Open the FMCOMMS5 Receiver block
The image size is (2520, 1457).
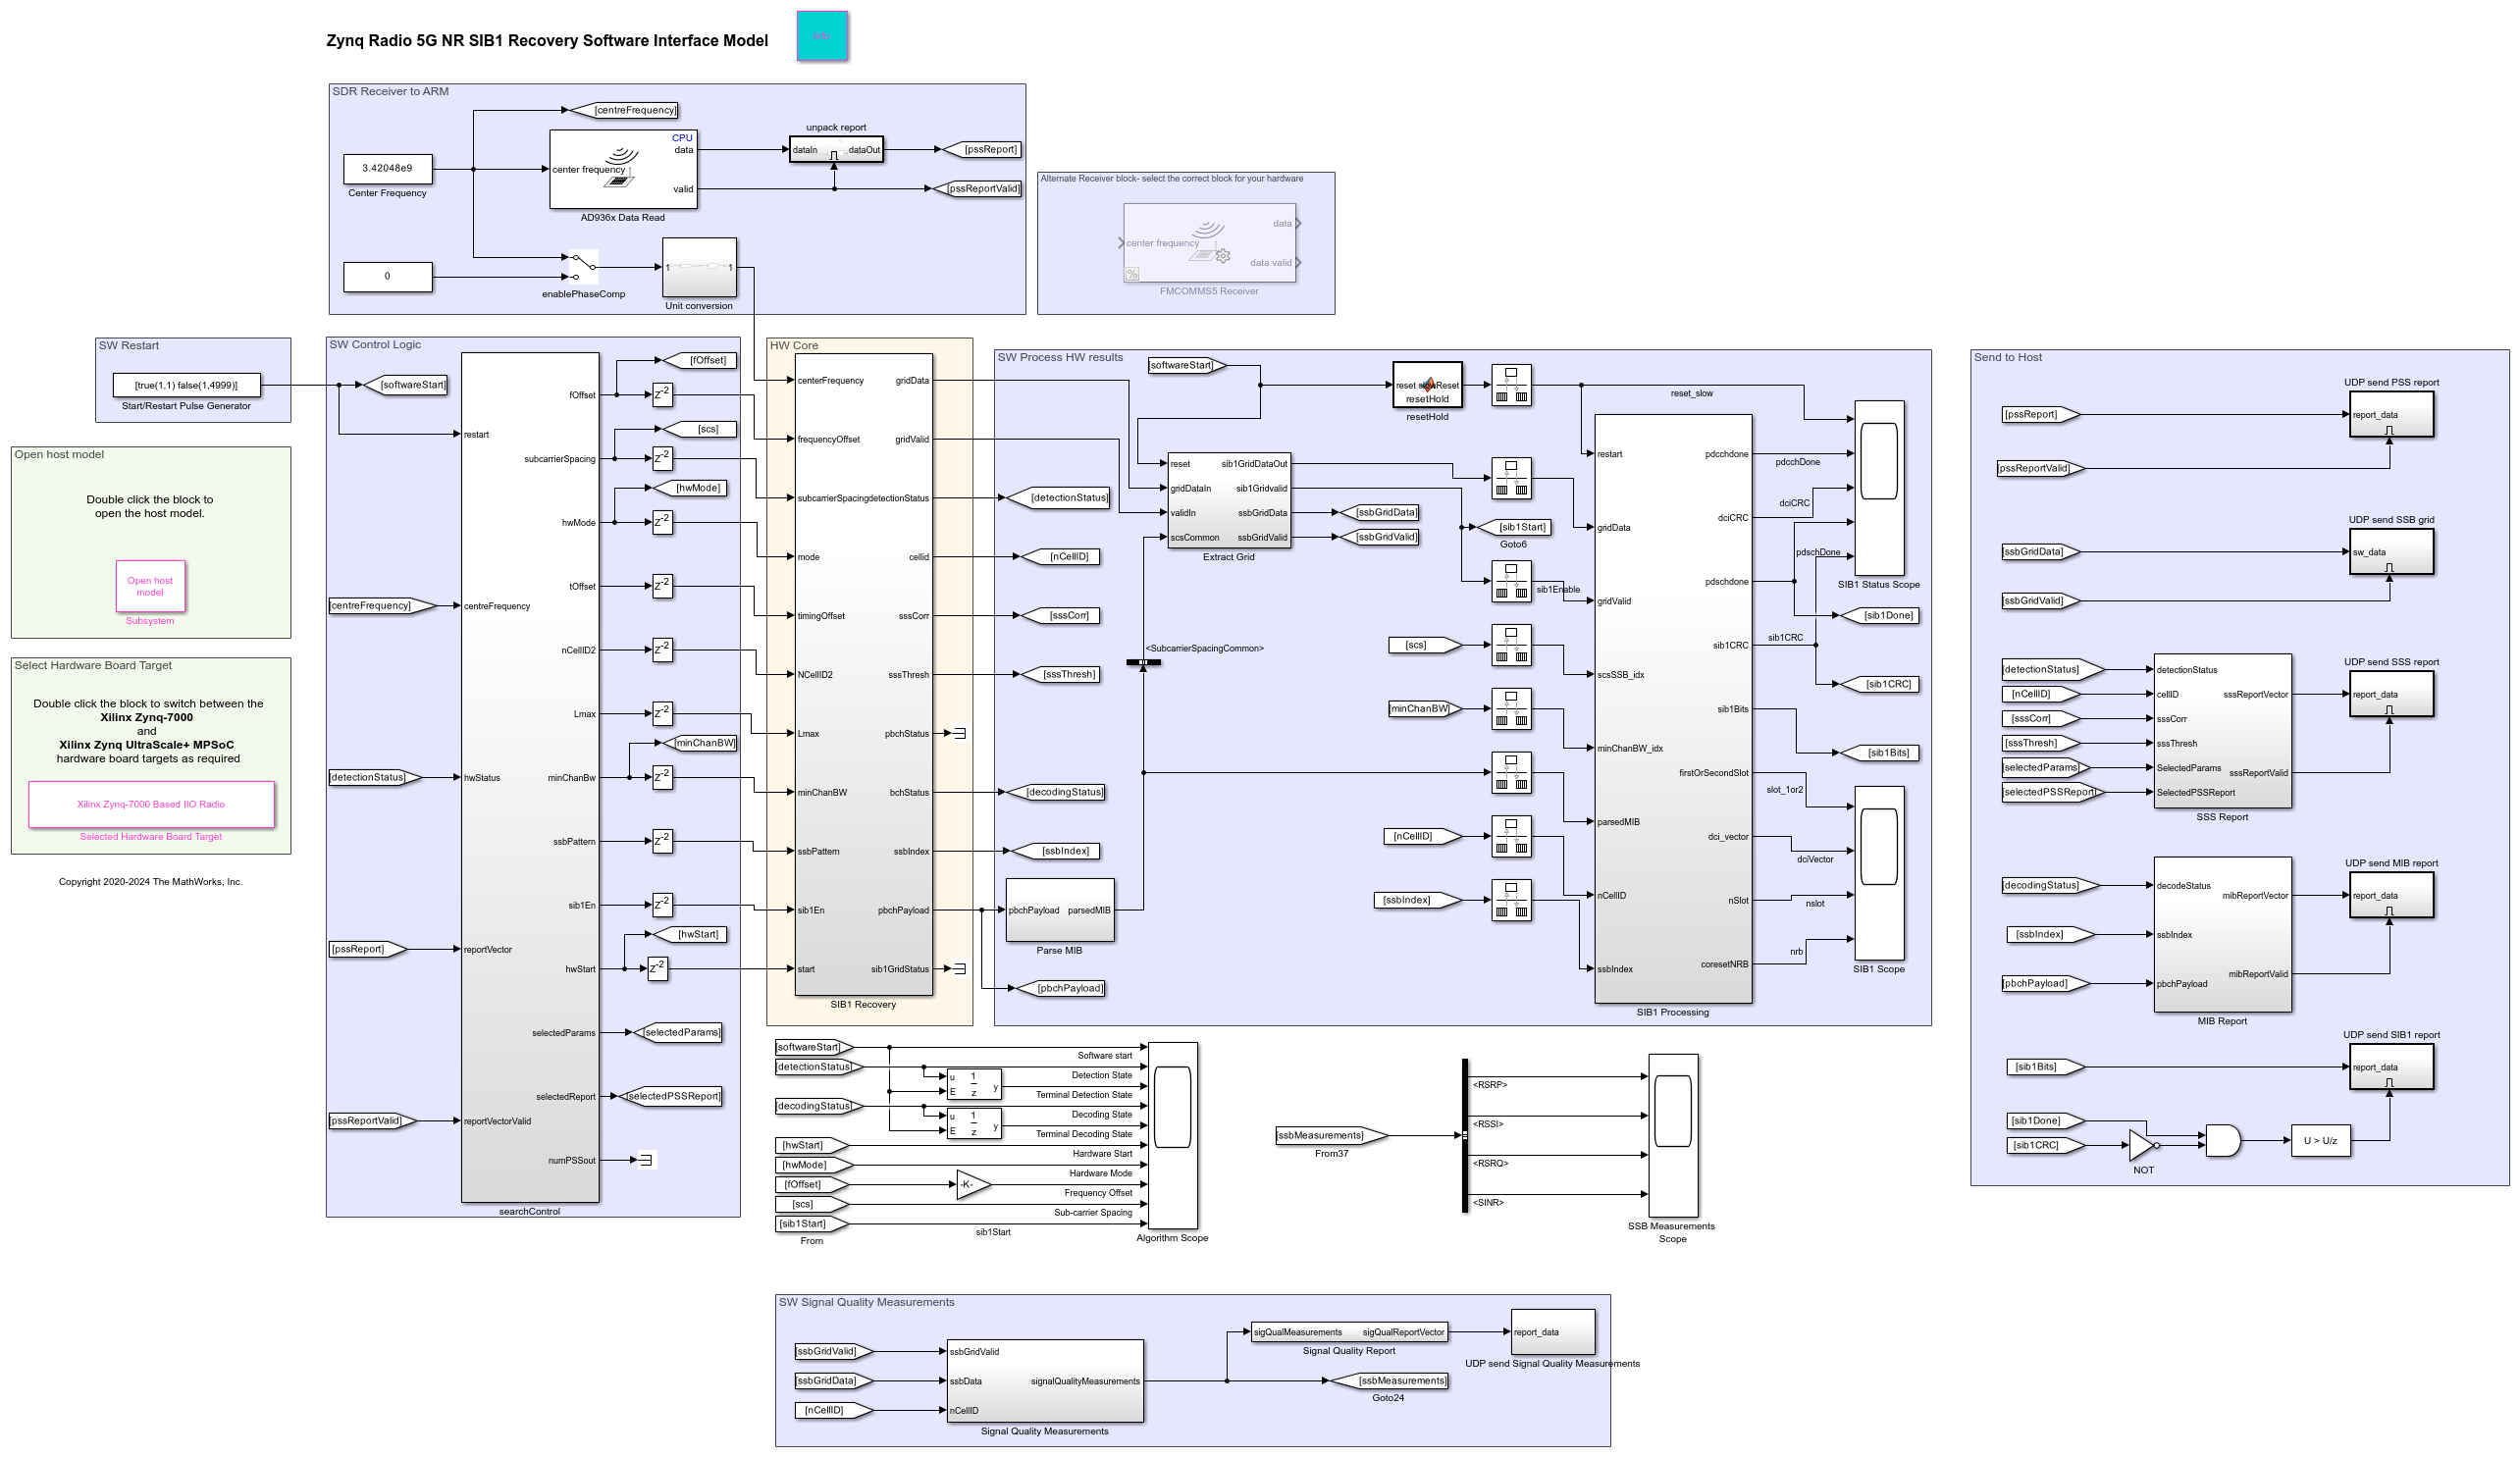(1209, 243)
